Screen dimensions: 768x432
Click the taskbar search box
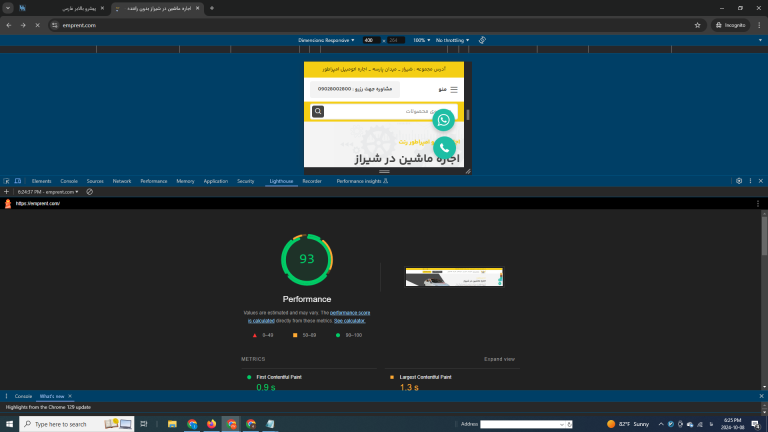[x=77, y=424]
